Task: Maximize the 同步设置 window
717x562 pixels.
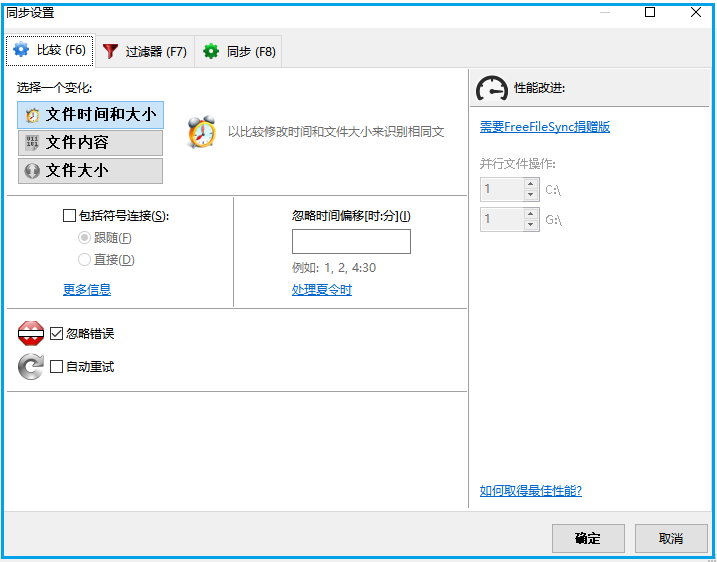Action: [650, 12]
